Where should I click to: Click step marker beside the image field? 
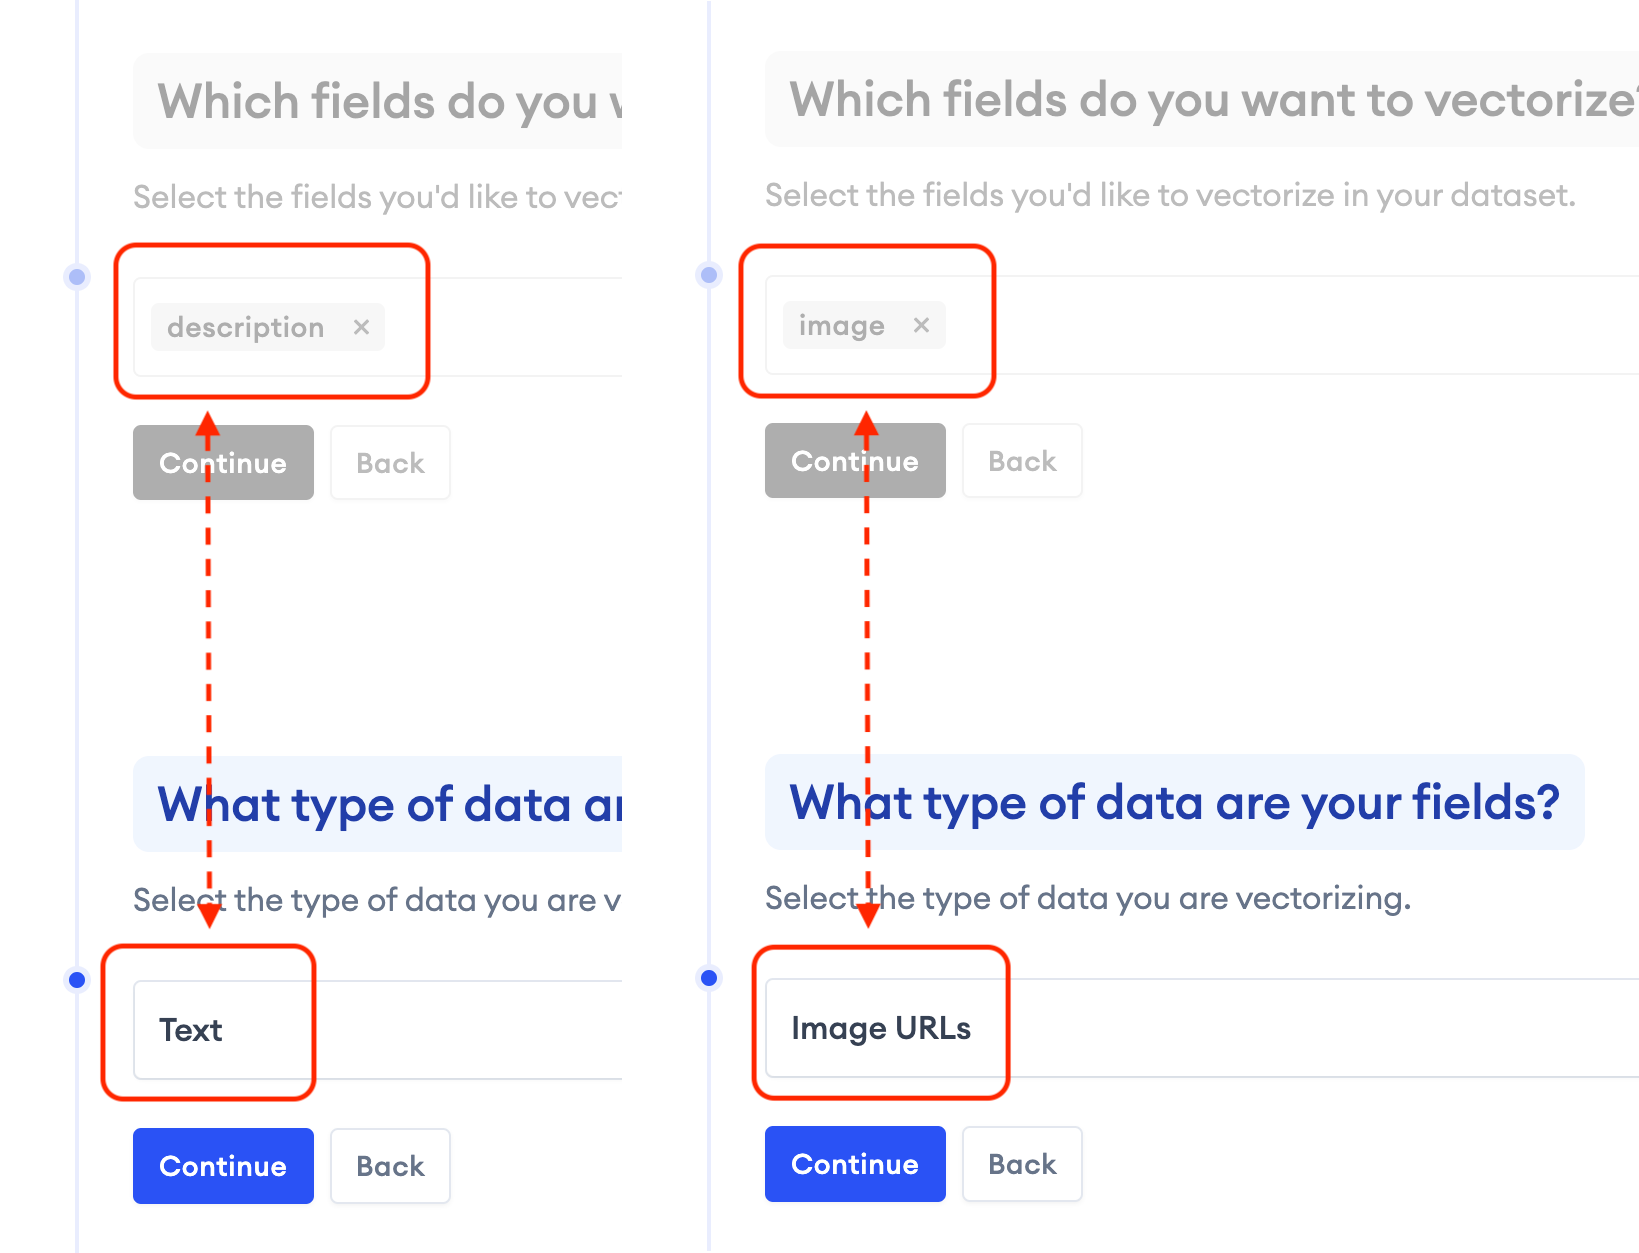click(x=709, y=275)
